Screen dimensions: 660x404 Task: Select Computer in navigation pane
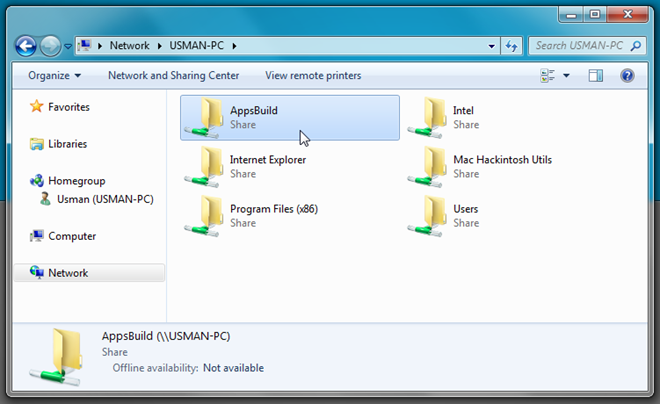click(72, 236)
